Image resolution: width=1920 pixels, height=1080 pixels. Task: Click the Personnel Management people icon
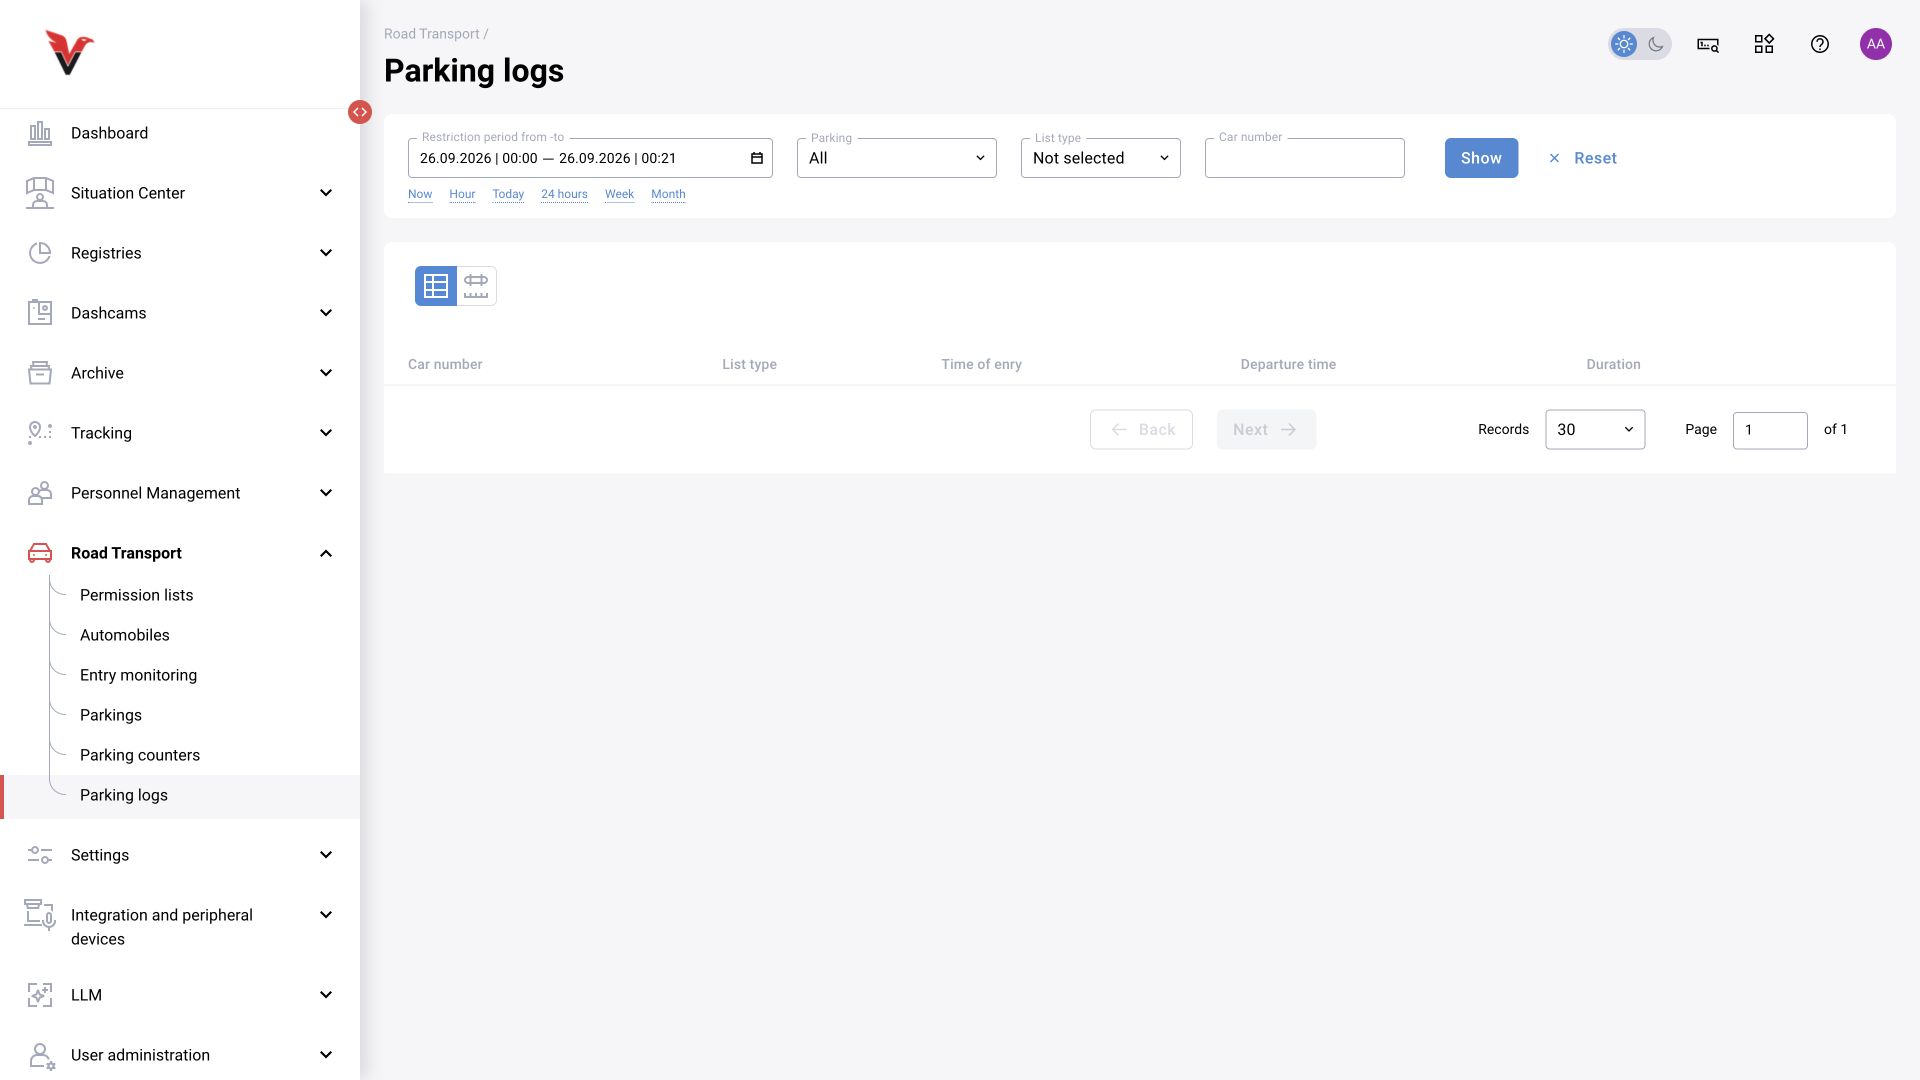point(40,493)
